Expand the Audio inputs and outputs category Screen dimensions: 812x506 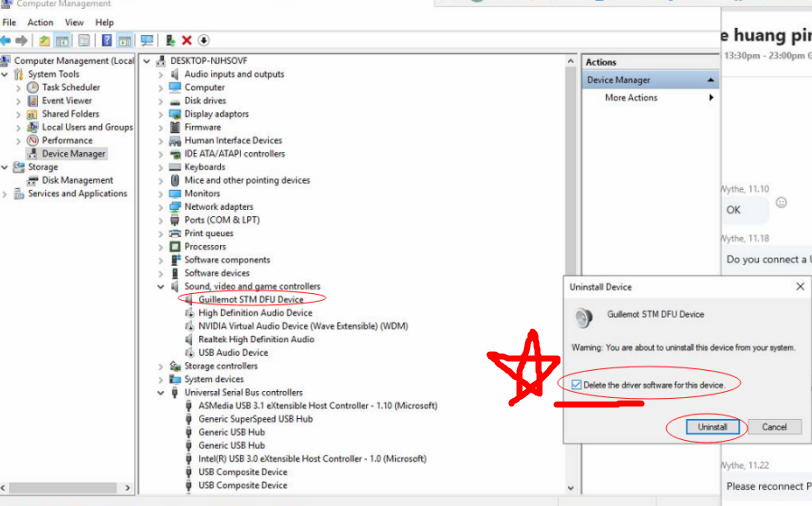point(161,75)
